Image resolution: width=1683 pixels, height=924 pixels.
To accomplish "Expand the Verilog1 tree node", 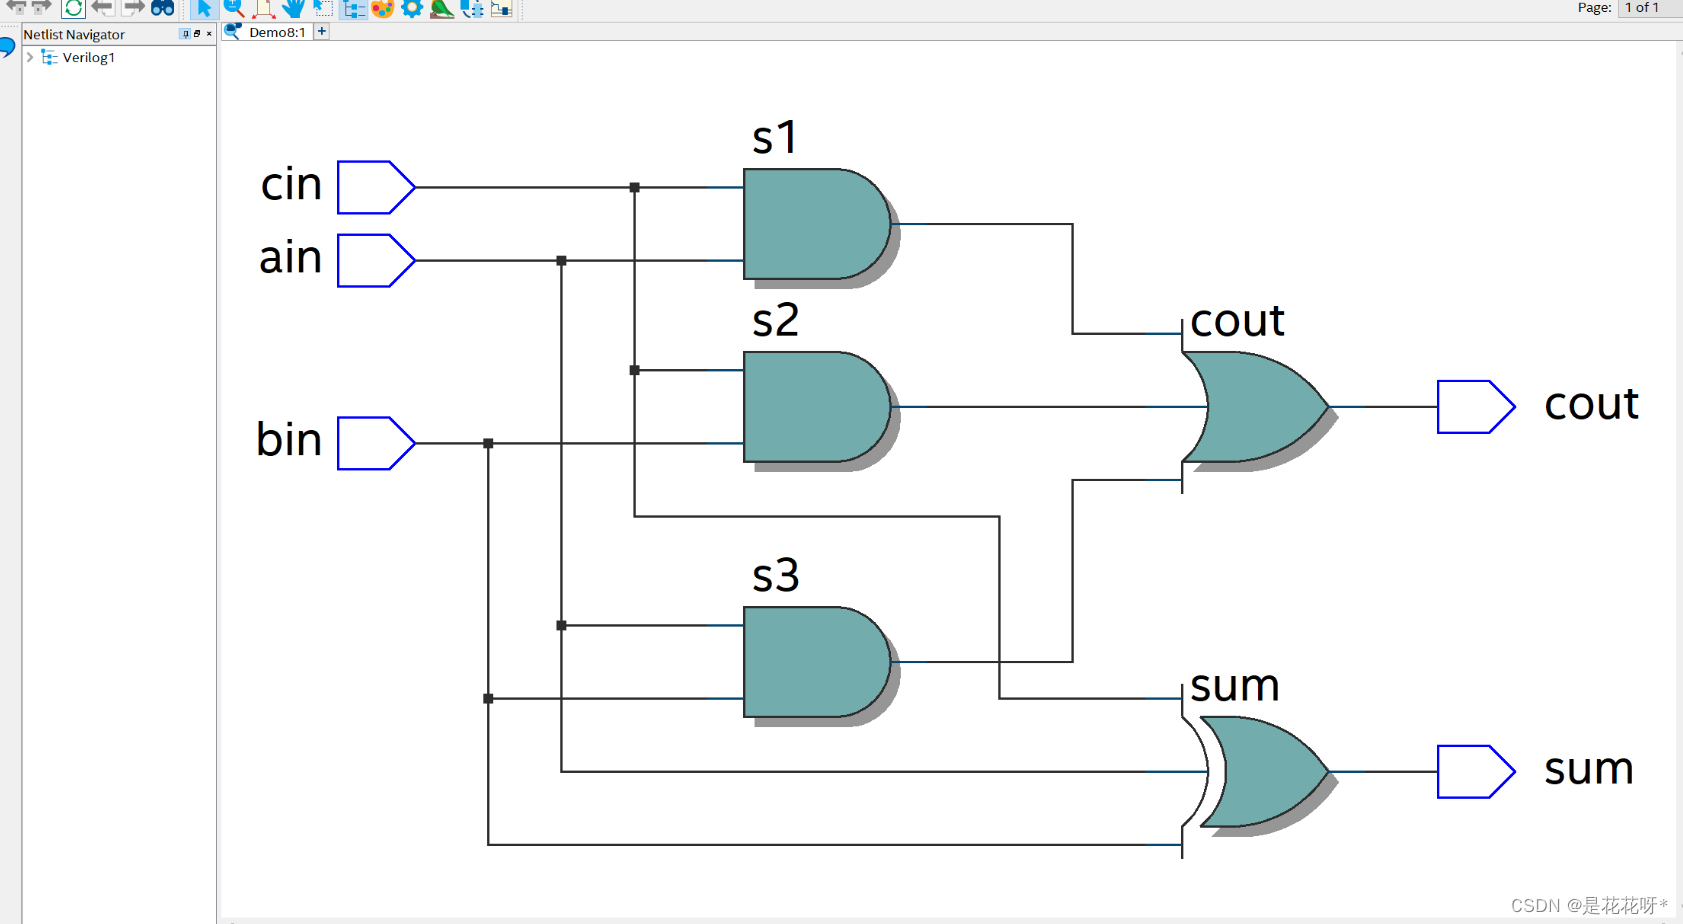I will point(30,57).
